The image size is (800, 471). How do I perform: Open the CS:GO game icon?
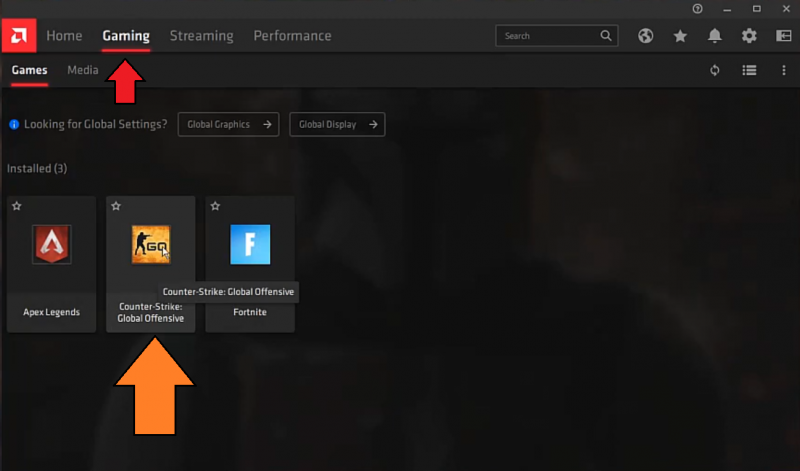[x=151, y=244]
